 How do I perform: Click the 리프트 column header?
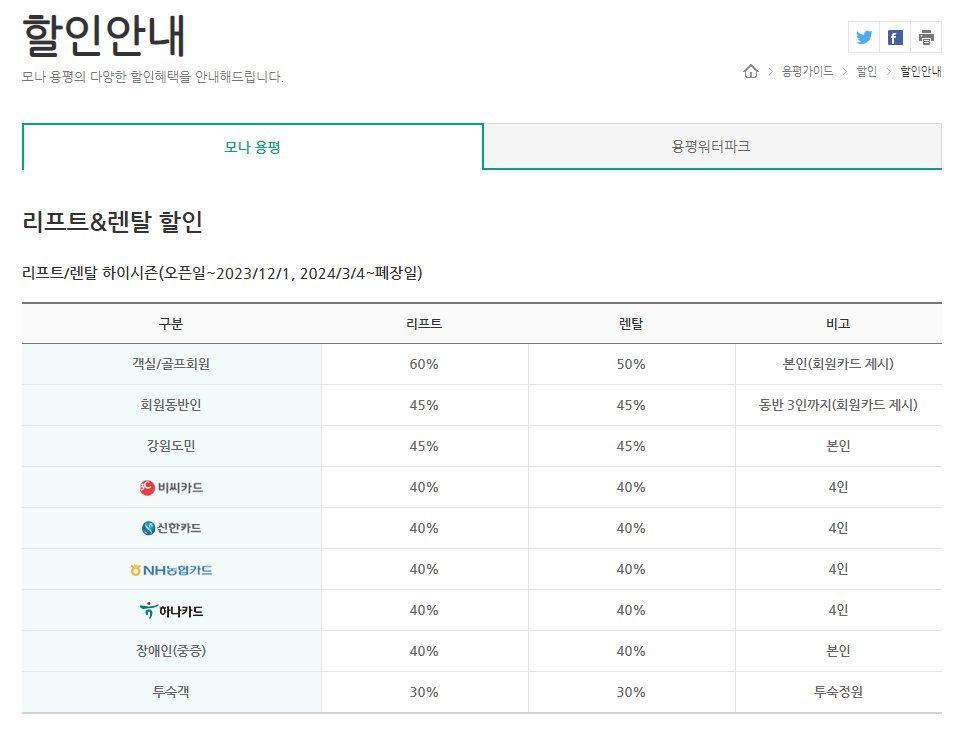coord(425,321)
